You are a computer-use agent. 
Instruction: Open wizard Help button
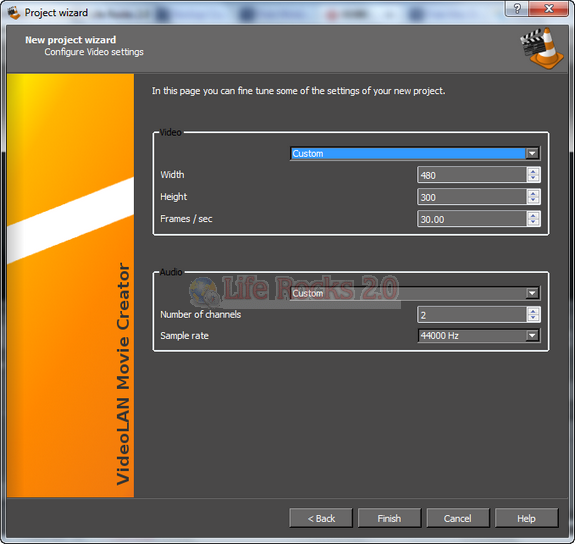[527, 518]
